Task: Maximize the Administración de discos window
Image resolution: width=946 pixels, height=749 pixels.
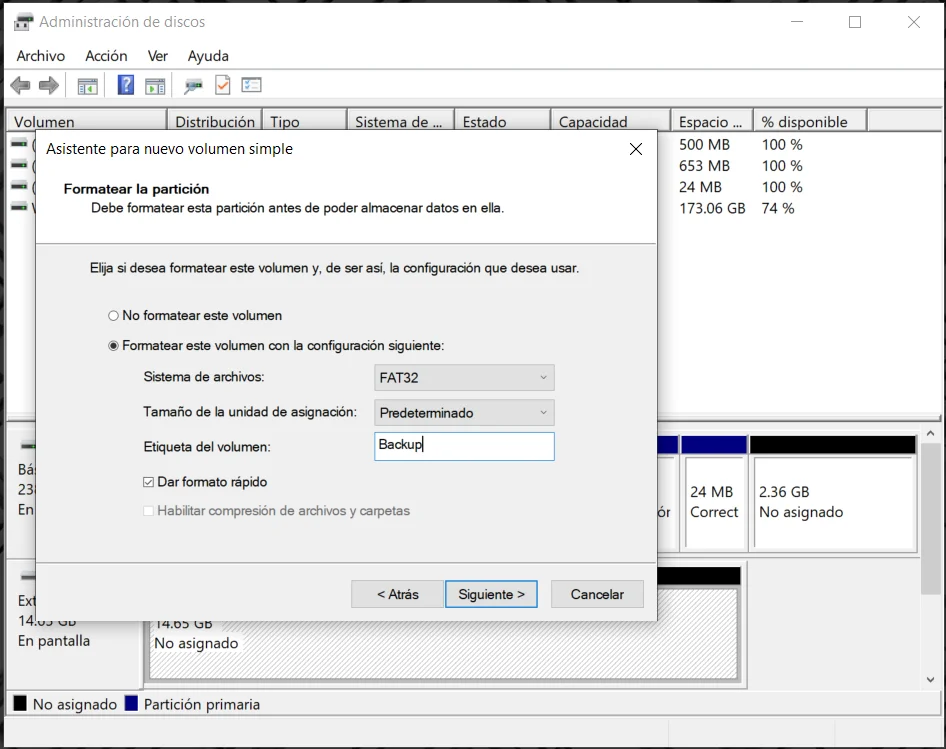Action: tap(855, 22)
